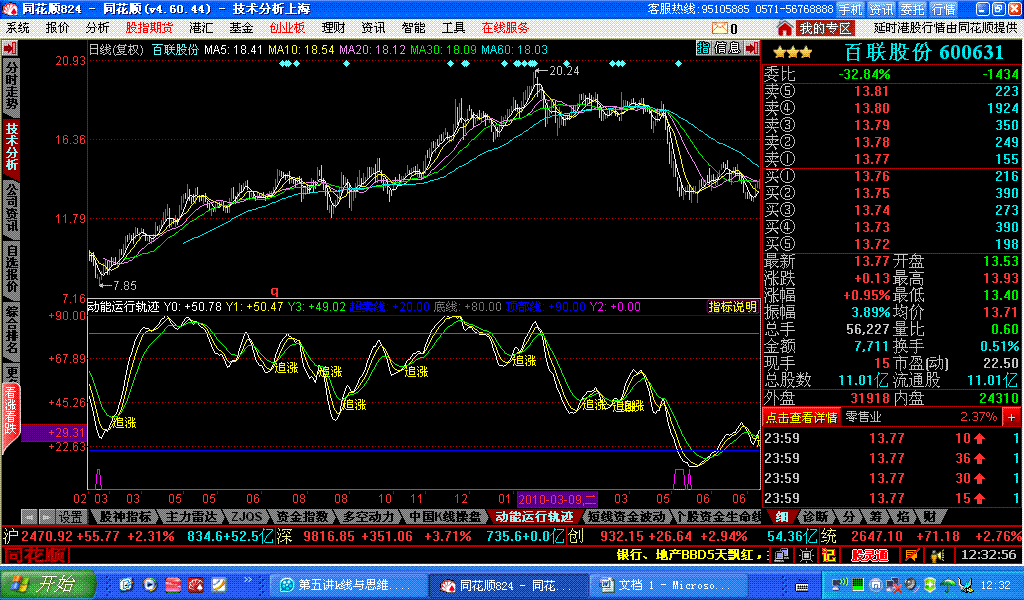This screenshot has height=600, width=1024.
Task: Open the 港汇 menu
Action: [201, 28]
